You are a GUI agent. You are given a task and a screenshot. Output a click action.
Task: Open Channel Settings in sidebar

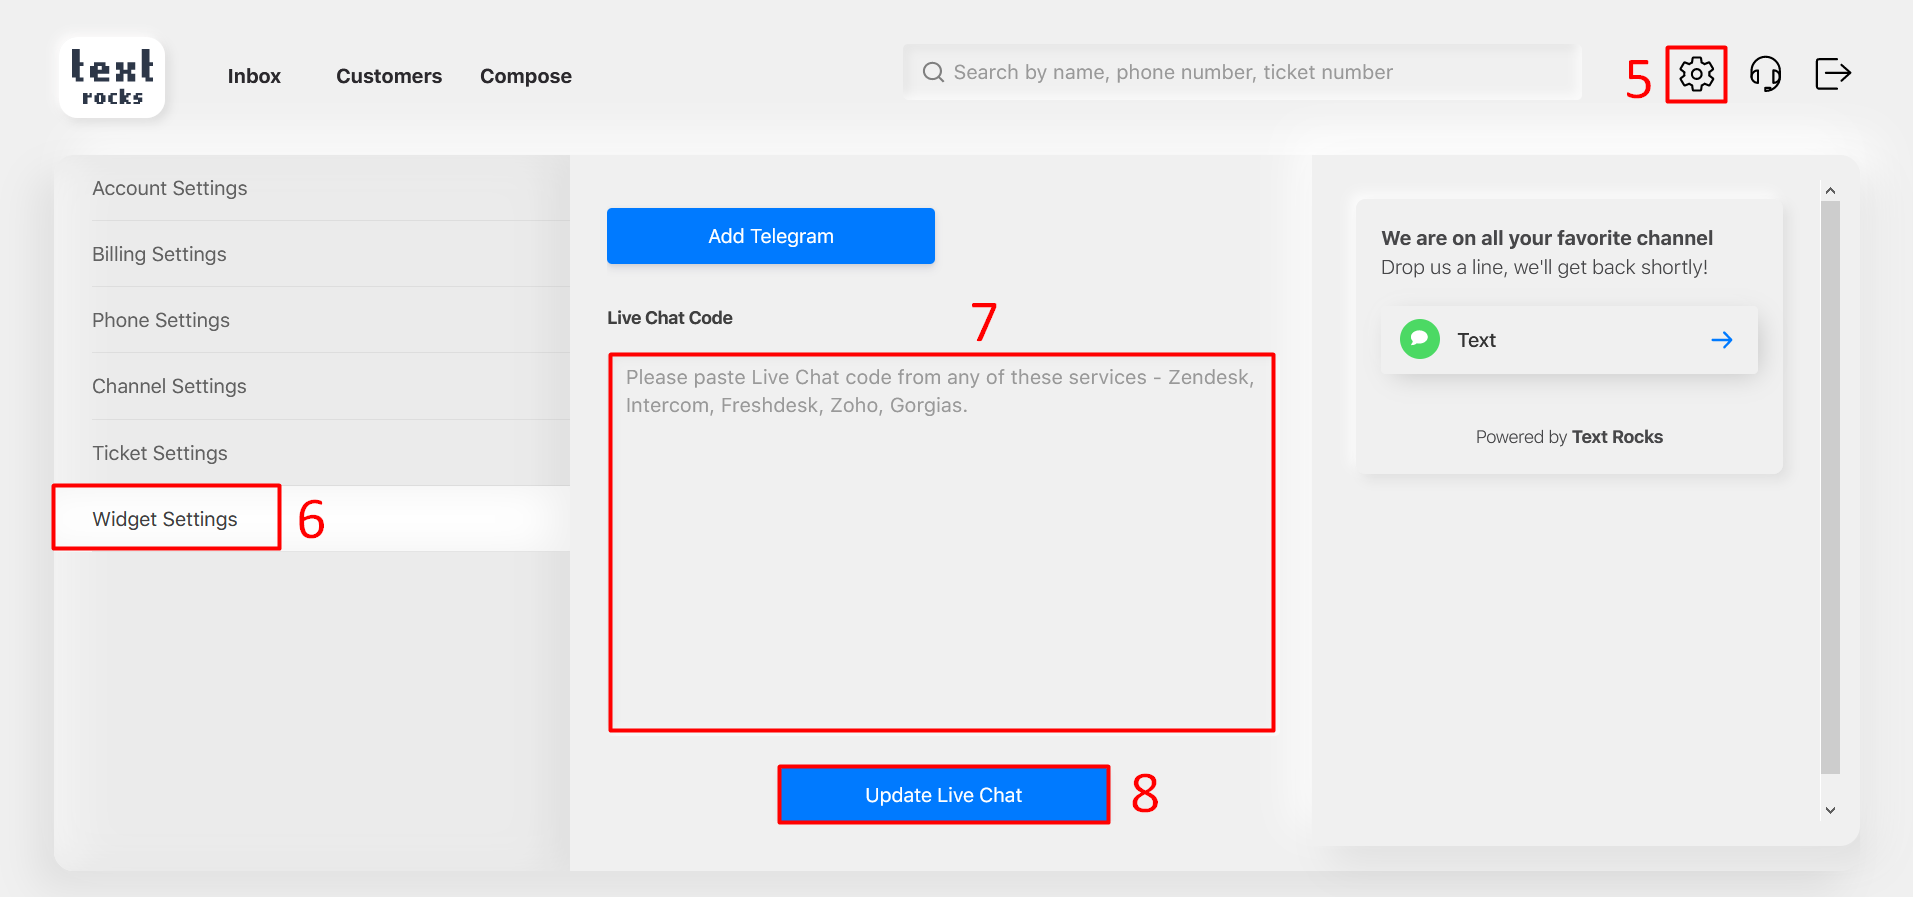169,386
